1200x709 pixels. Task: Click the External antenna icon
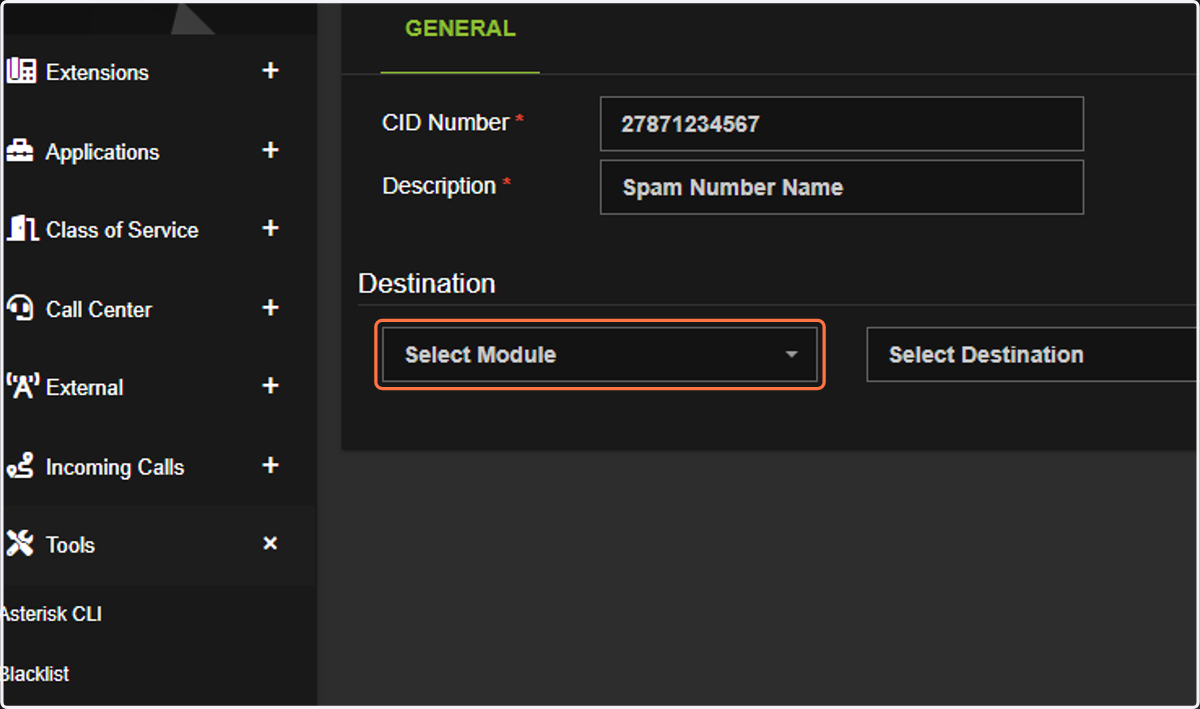coord(21,386)
